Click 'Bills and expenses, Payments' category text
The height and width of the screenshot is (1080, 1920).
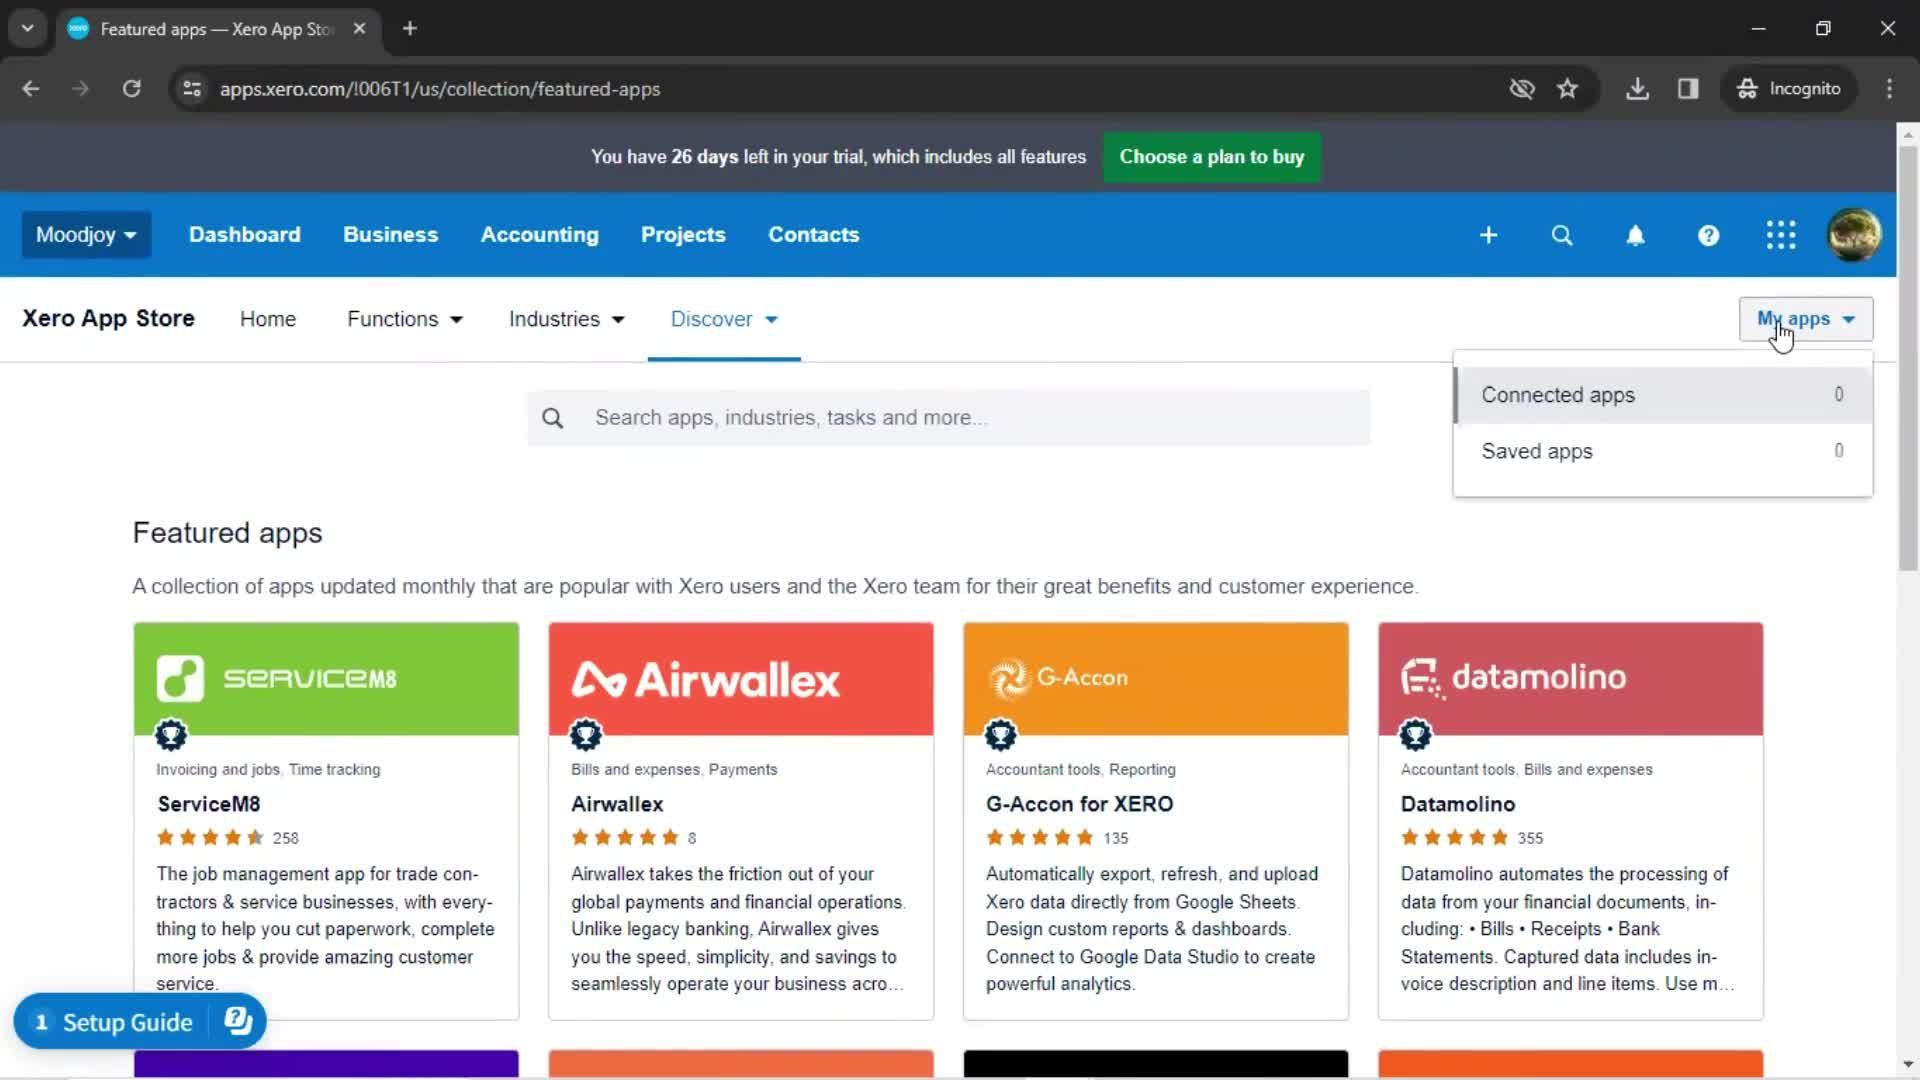pos(674,770)
